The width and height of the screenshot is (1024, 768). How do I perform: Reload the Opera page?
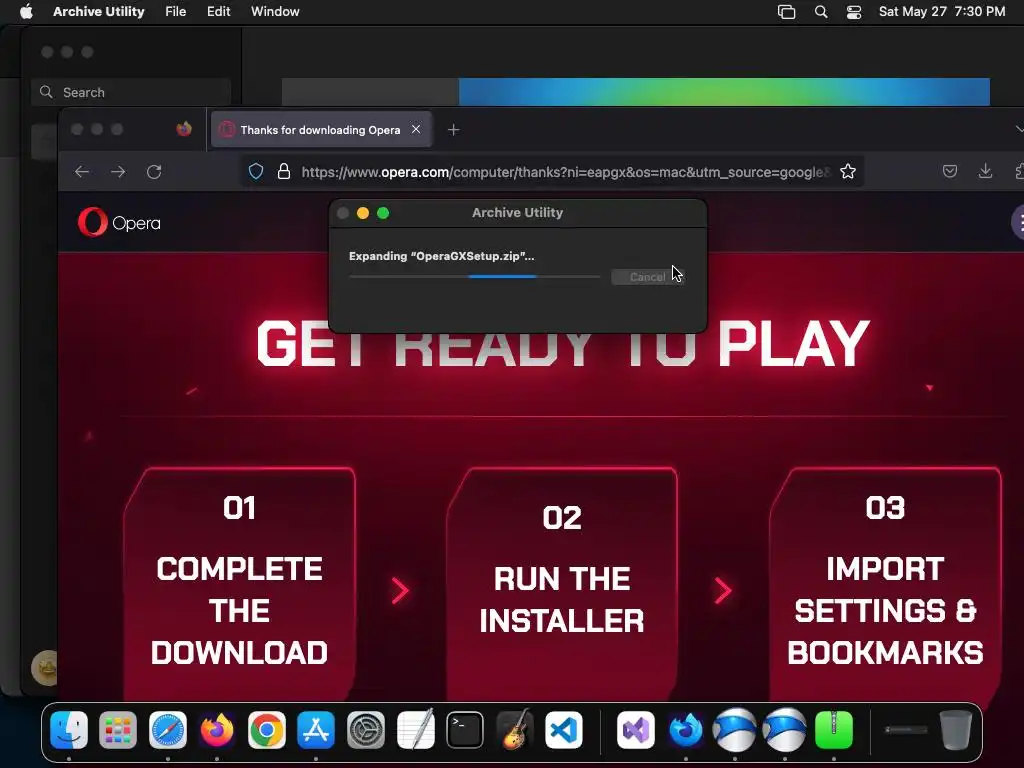[x=154, y=172]
